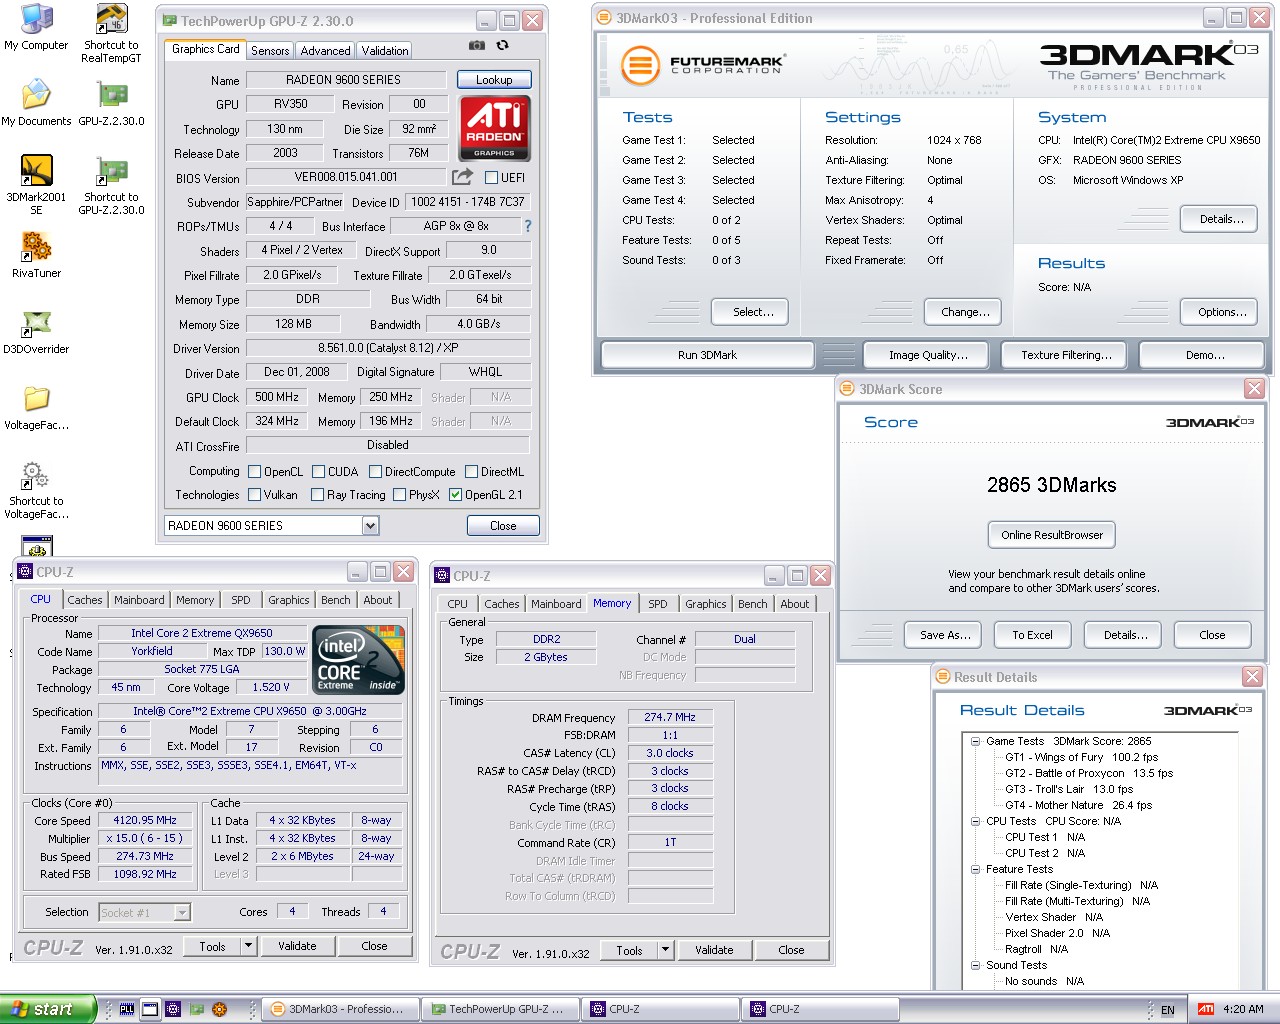Click Validate button in left CPU-Z window
Screen dimensions: 1280x1024
click(297, 946)
